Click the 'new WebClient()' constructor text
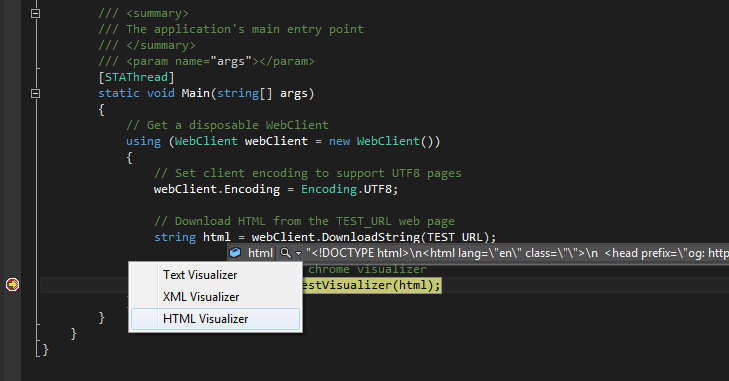The width and height of the screenshot is (729, 381). click(x=384, y=141)
